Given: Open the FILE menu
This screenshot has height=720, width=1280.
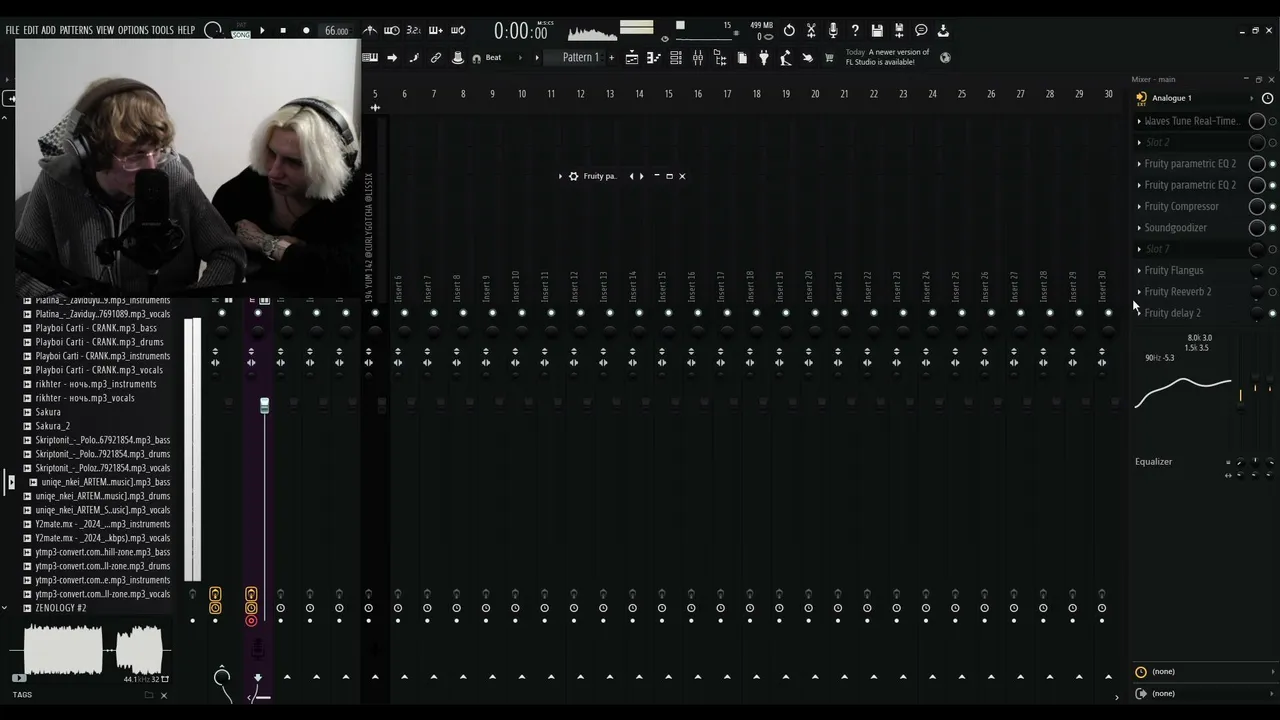Looking at the screenshot, I should pyautogui.click(x=13, y=31).
